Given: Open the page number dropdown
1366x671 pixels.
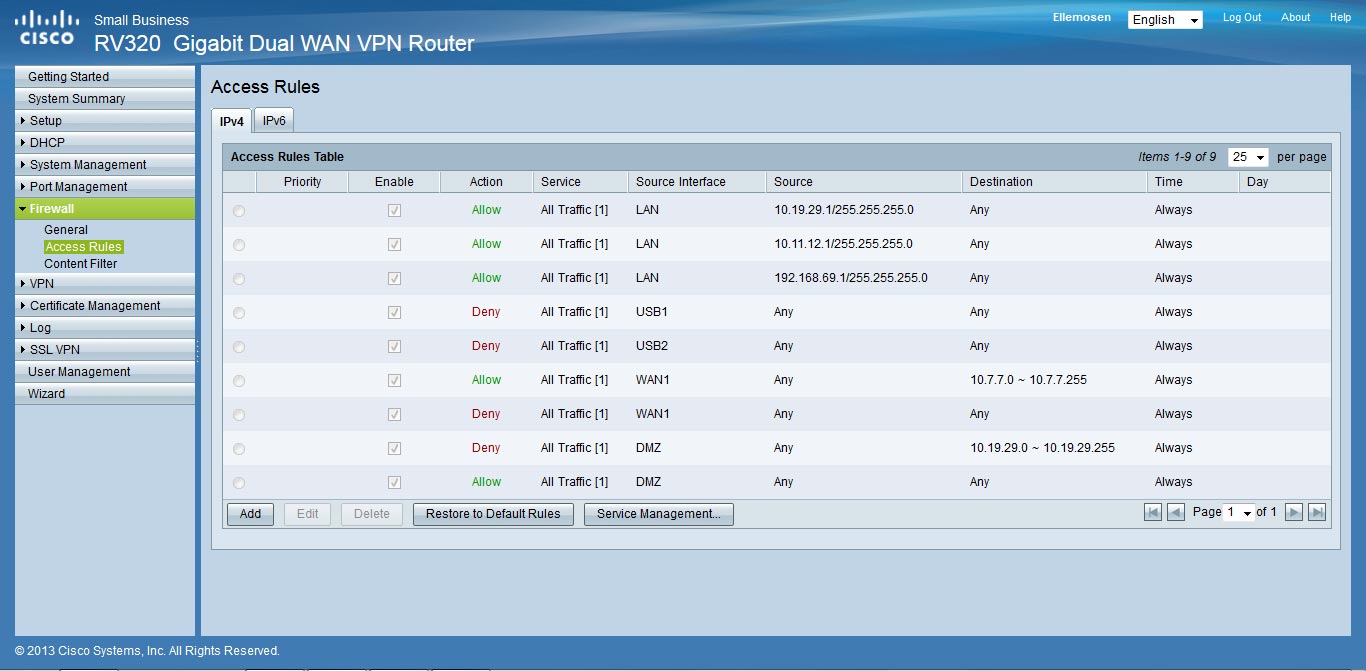Looking at the screenshot, I should [x=1239, y=512].
